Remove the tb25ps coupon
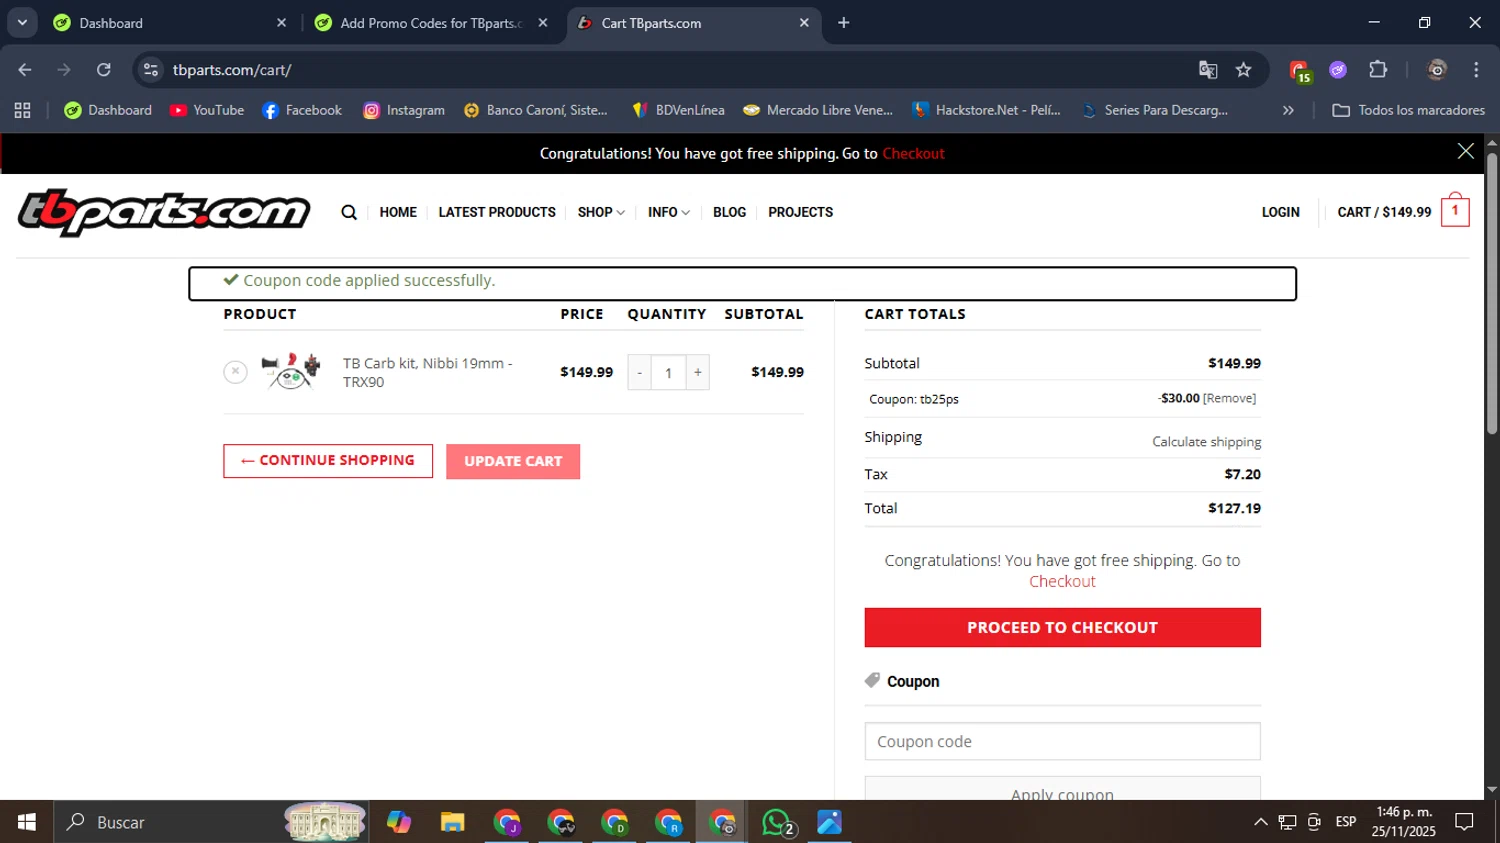This screenshot has height=843, width=1500. [1229, 398]
